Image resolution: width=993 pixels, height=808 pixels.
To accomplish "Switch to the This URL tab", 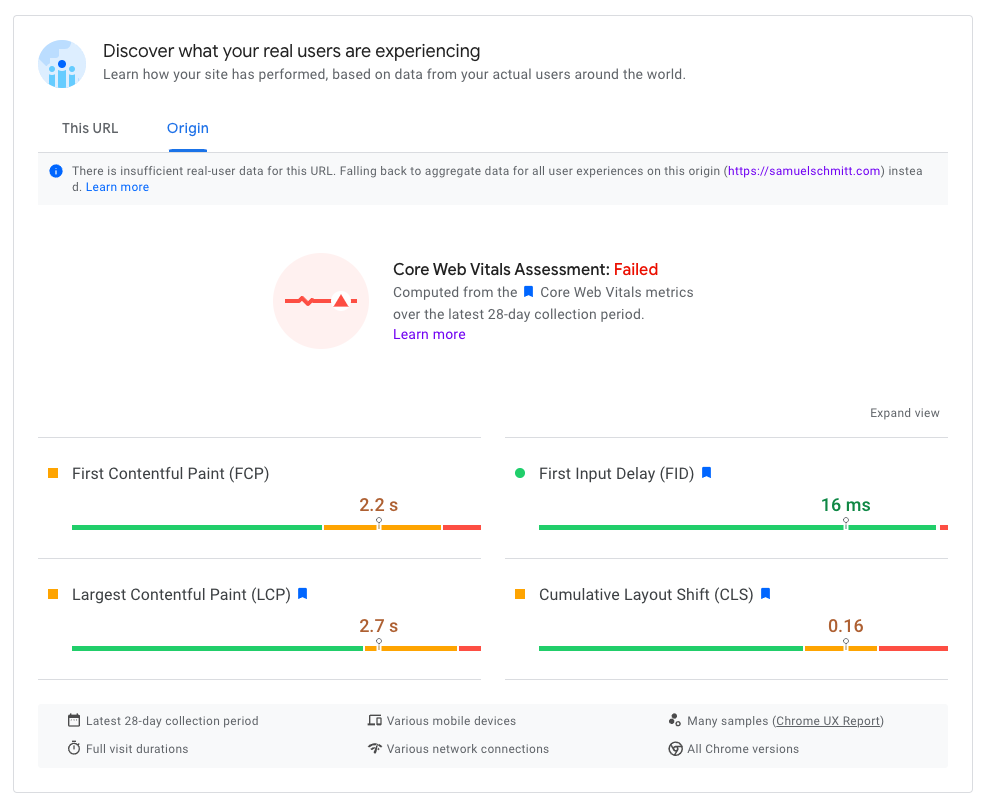I will point(90,129).
